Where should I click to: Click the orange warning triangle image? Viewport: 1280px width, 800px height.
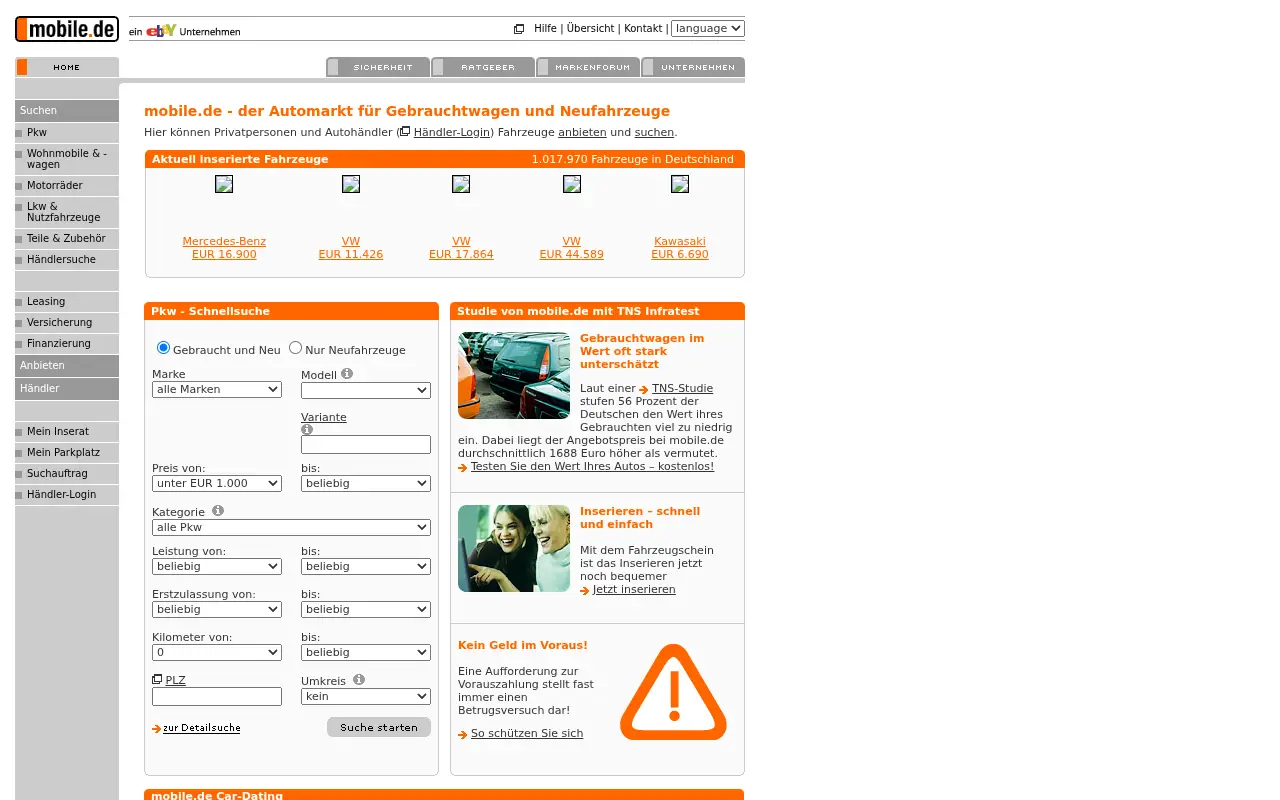(x=673, y=692)
